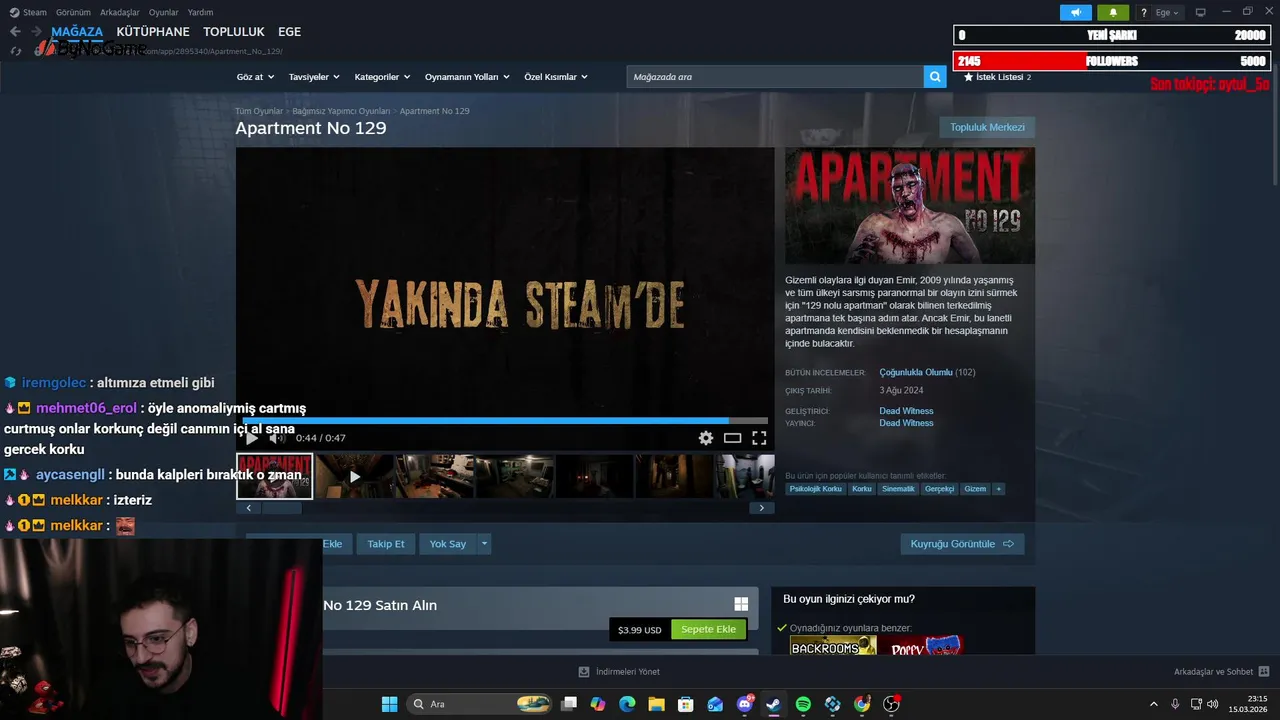
Task: Open Microsoft Store from taskbar
Action: 686,704
